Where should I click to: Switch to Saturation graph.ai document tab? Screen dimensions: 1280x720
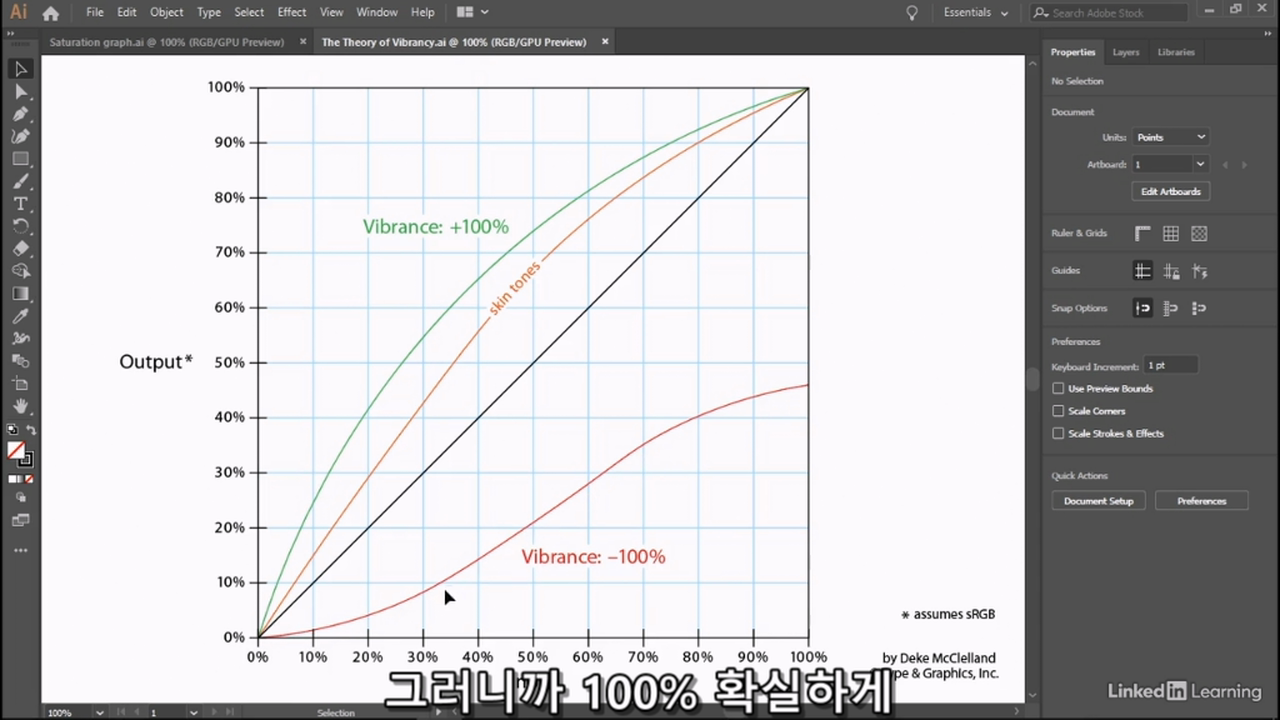(x=166, y=42)
